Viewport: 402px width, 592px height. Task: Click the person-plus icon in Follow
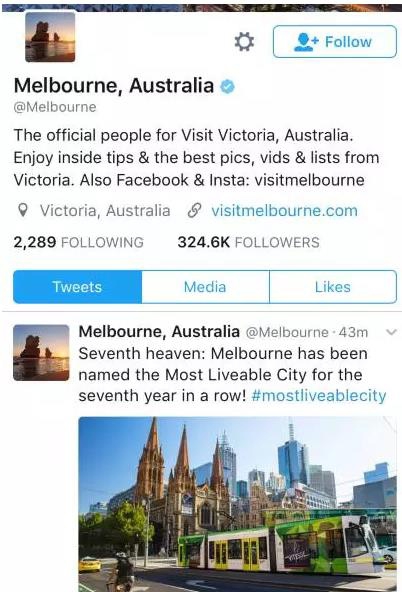point(306,42)
